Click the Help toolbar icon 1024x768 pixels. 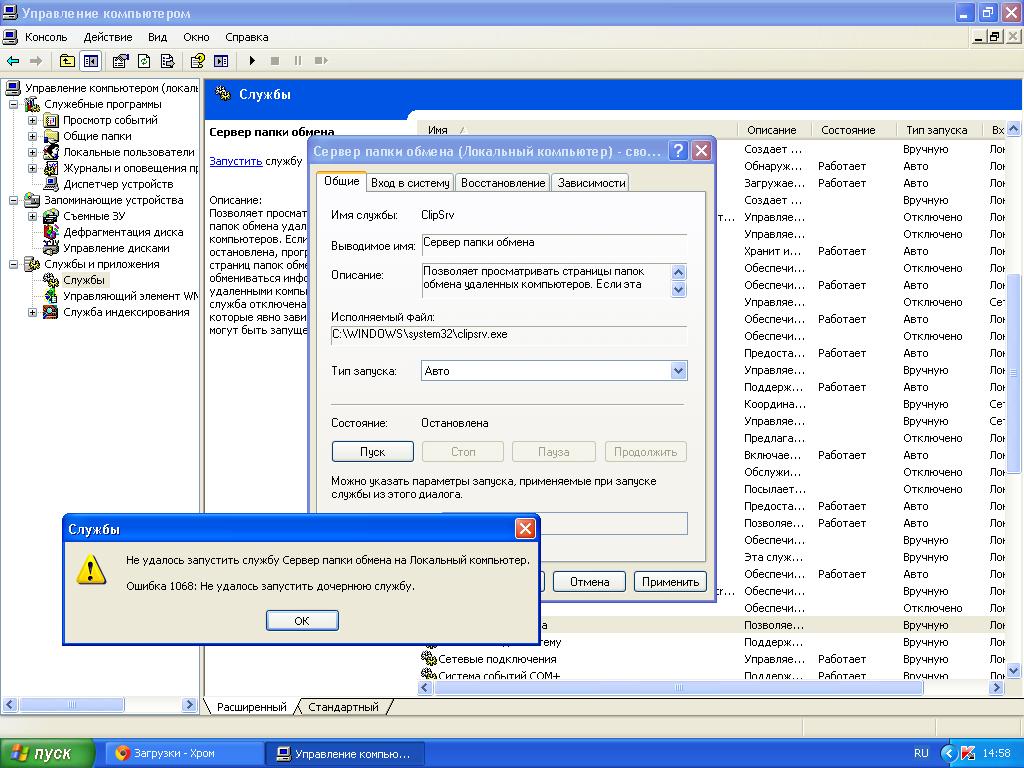[x=197, y=61]
